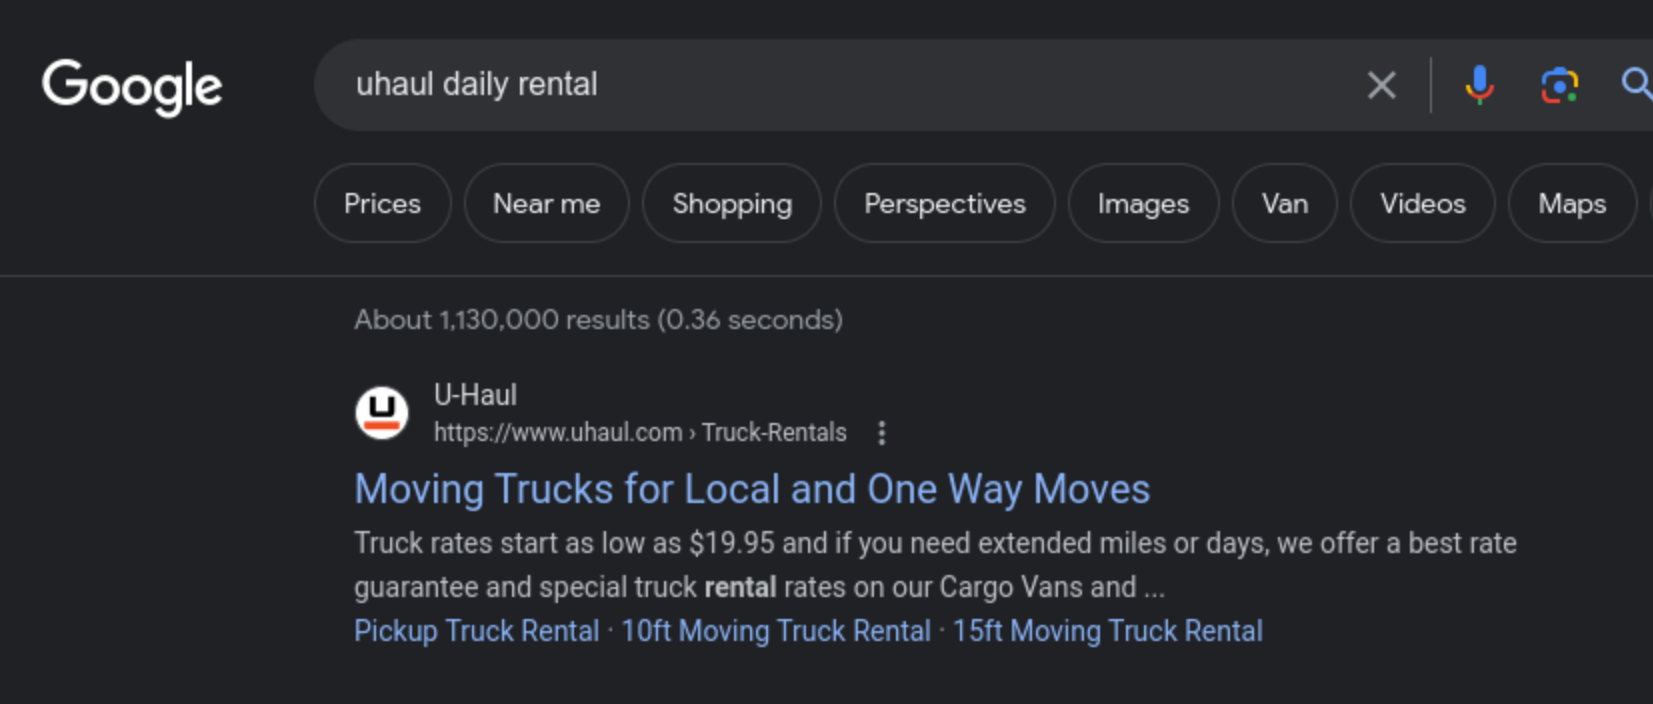This screenshot has width=1653, height=704.
Task: Switch to Images results
Action: 1143,204
